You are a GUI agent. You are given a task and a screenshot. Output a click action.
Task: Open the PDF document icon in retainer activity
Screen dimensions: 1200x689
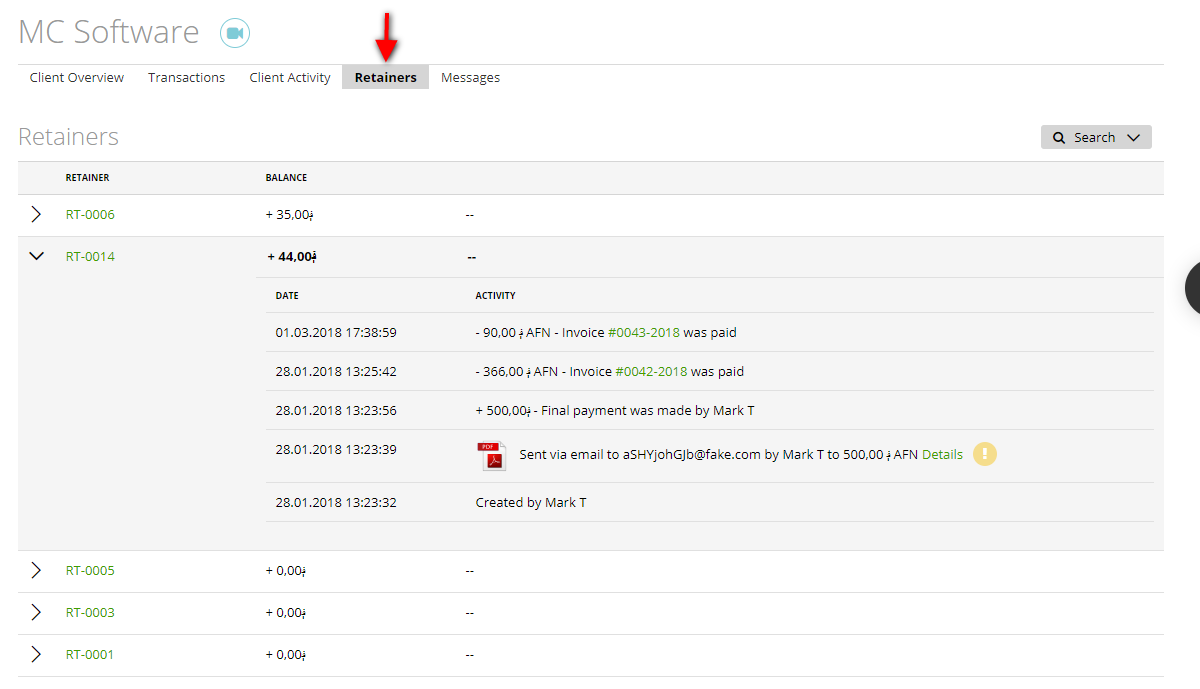click(x=491, y=454)
